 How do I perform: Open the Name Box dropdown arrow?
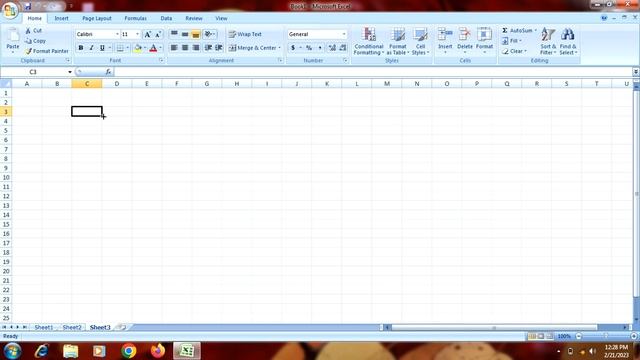70,72
